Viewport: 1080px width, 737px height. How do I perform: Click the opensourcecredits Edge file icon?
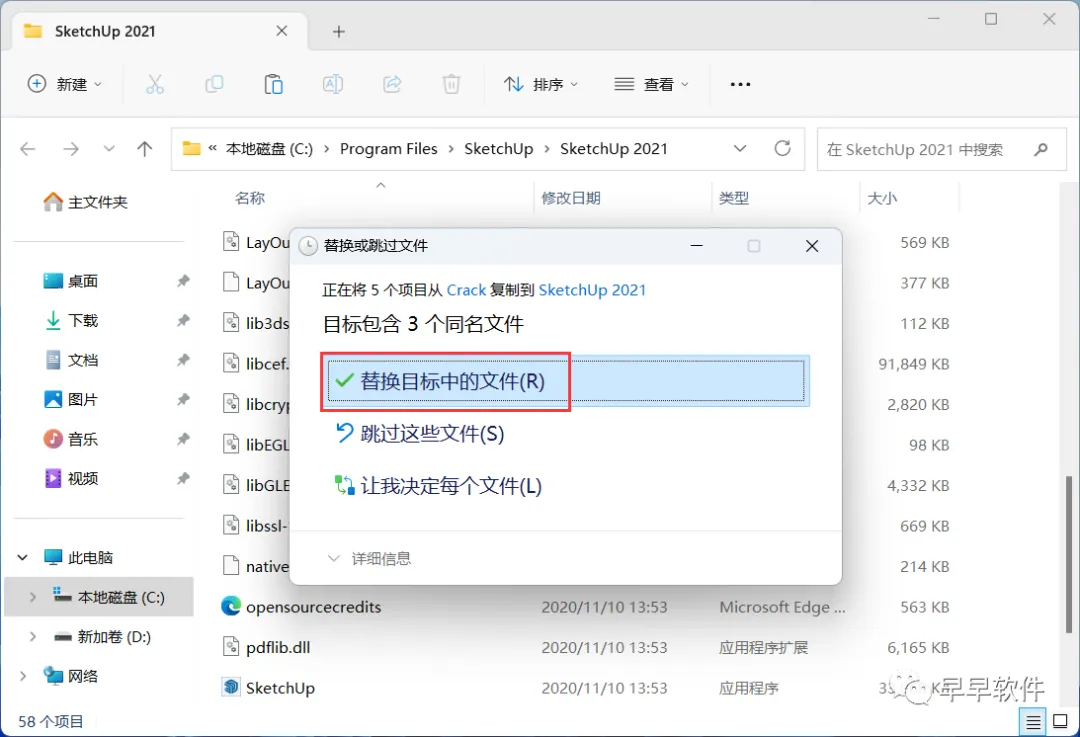coord(231,606)
